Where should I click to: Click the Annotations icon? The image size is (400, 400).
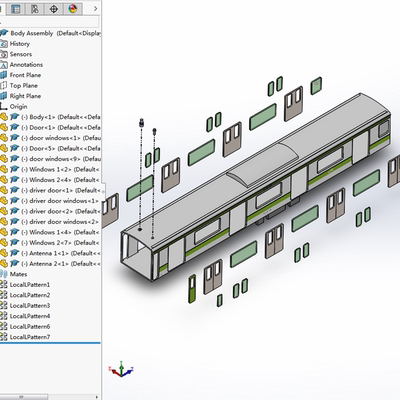pyautogui.click(x=4, y=65)
